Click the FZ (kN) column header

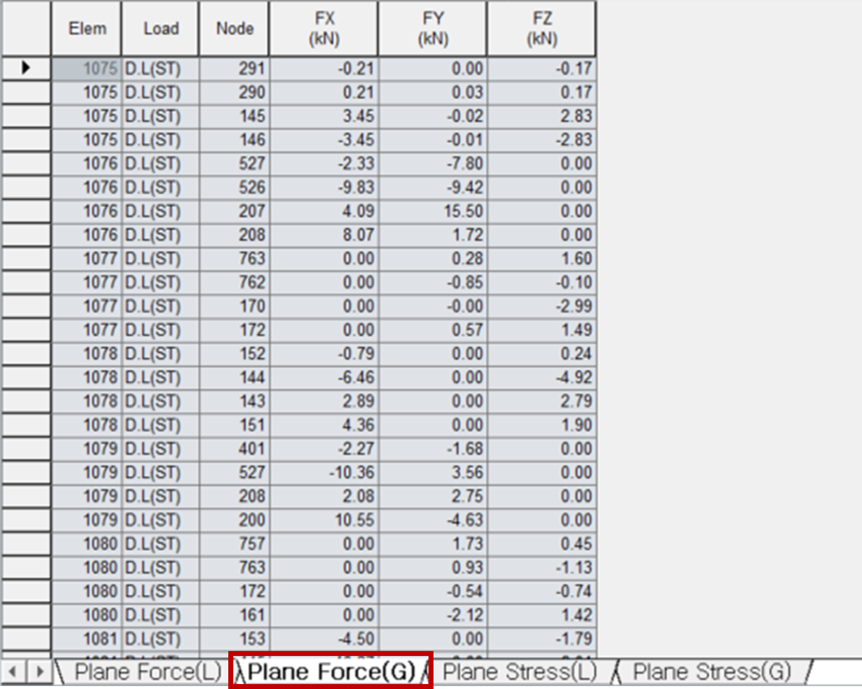pyautogui.click(x=541, y=28)
